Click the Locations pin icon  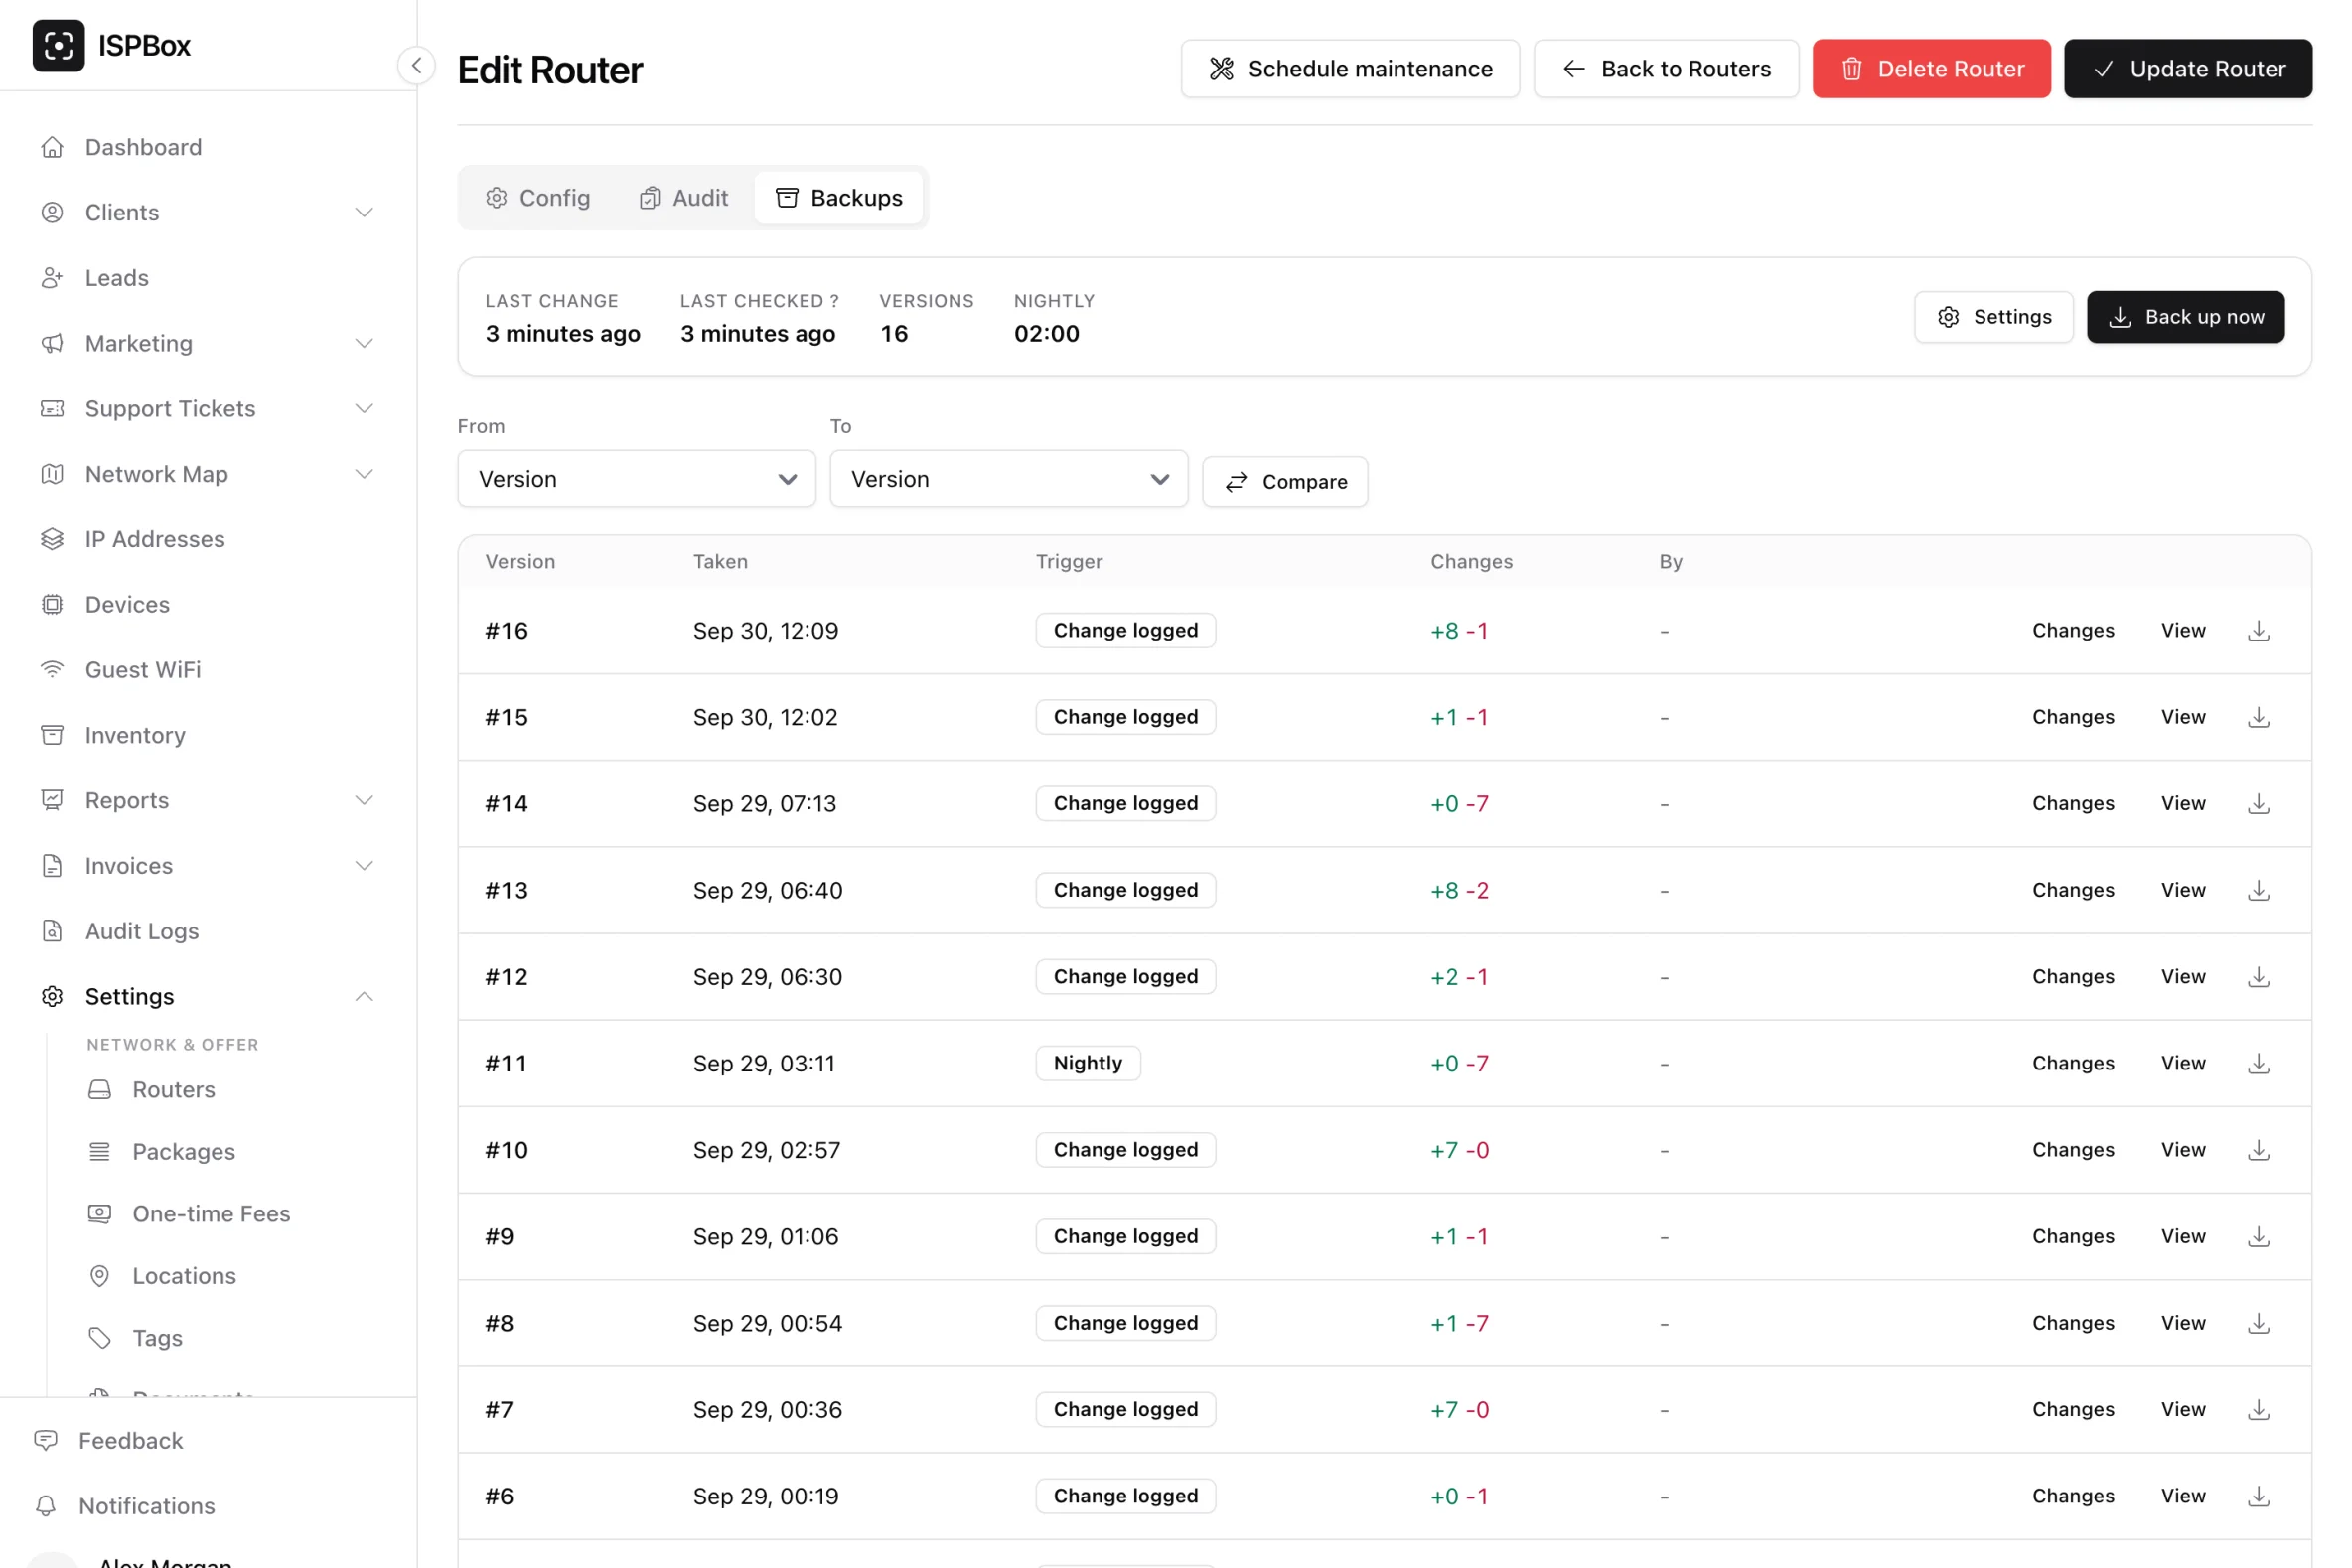tap(100, 1276)
